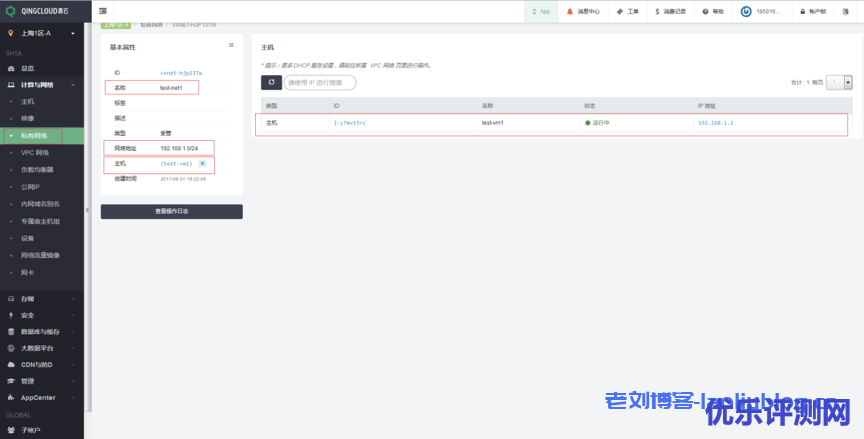This screenshot has width=864, height=439.
Task: Click the overview dashboard icon
Action: [x=11, y=68]
